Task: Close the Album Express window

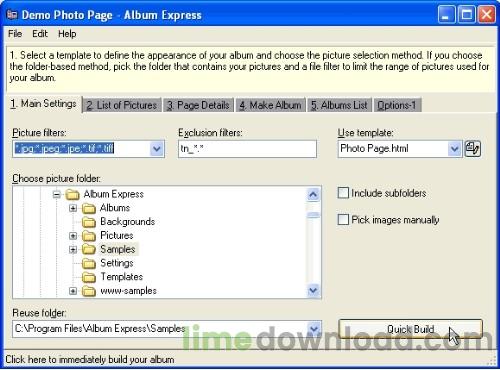Action: (x=487, y=15)
